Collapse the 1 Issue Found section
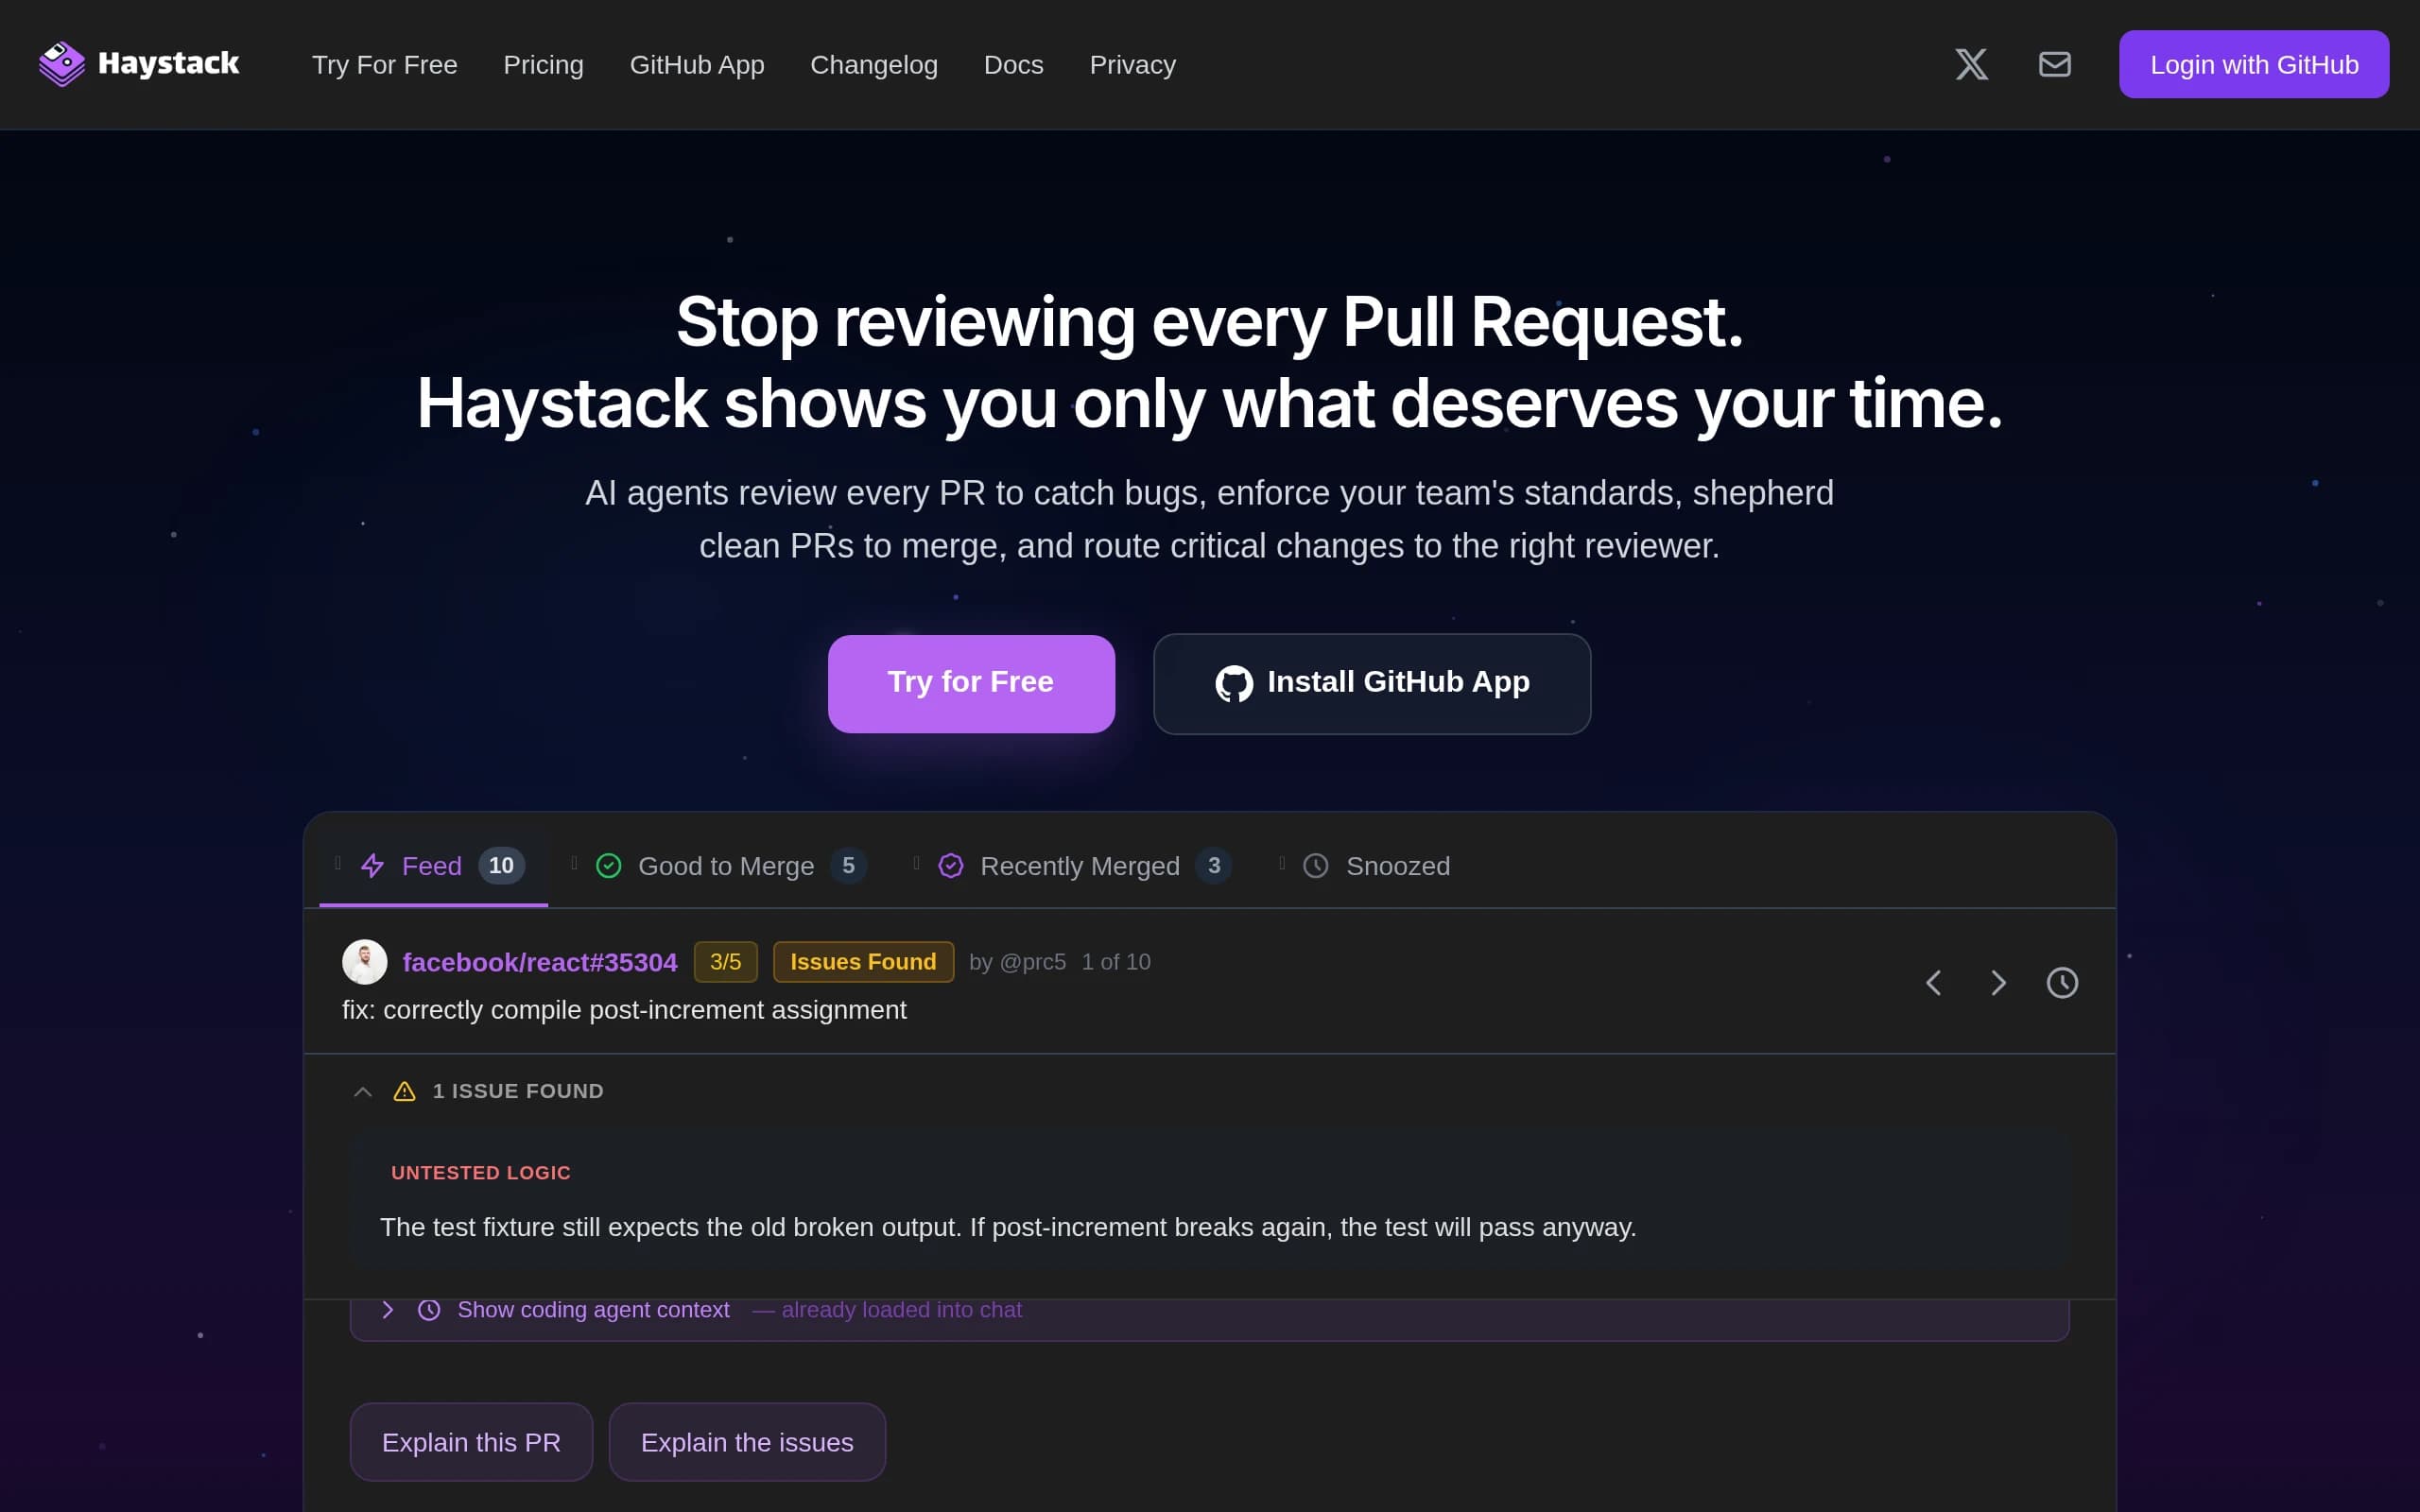 coord(363,1092)
